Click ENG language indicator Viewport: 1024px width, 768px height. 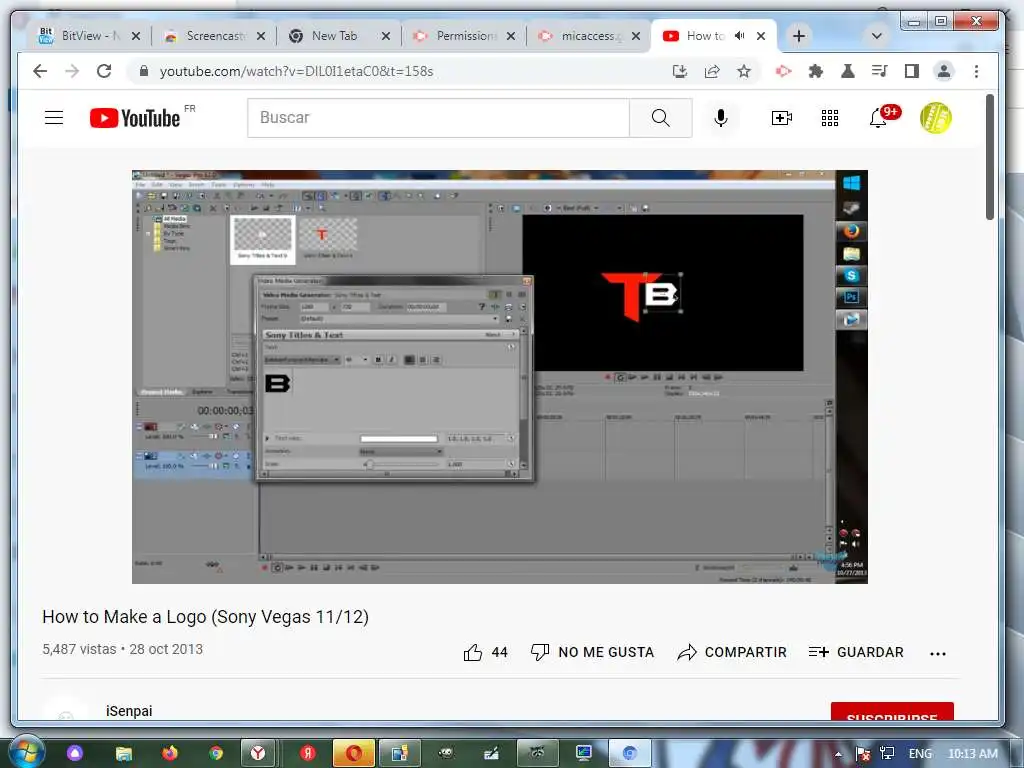920,754
